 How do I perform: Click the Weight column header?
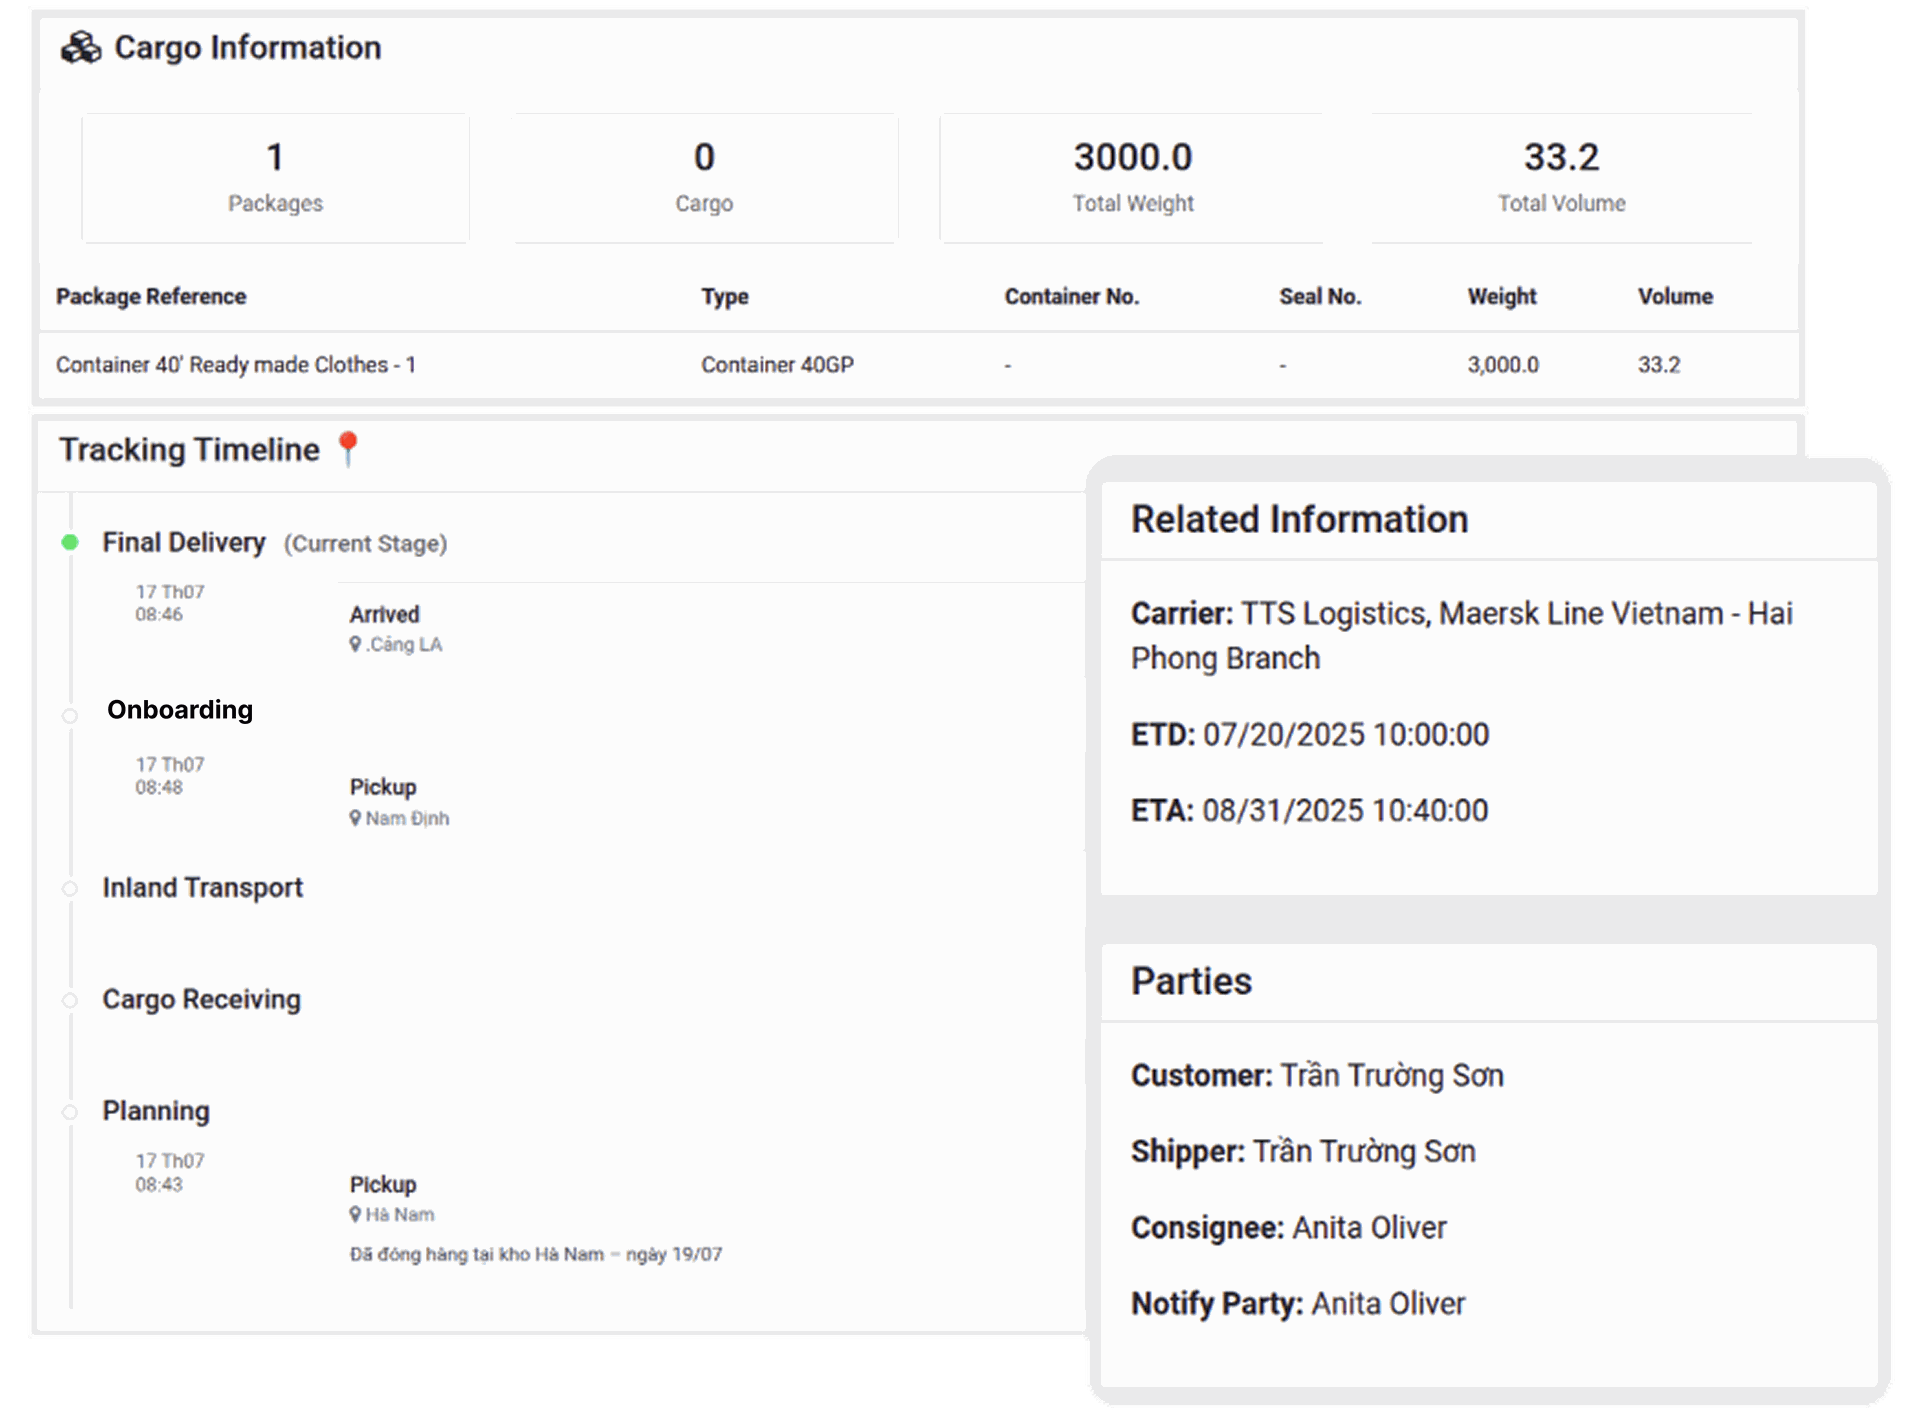coord(1501,296)
